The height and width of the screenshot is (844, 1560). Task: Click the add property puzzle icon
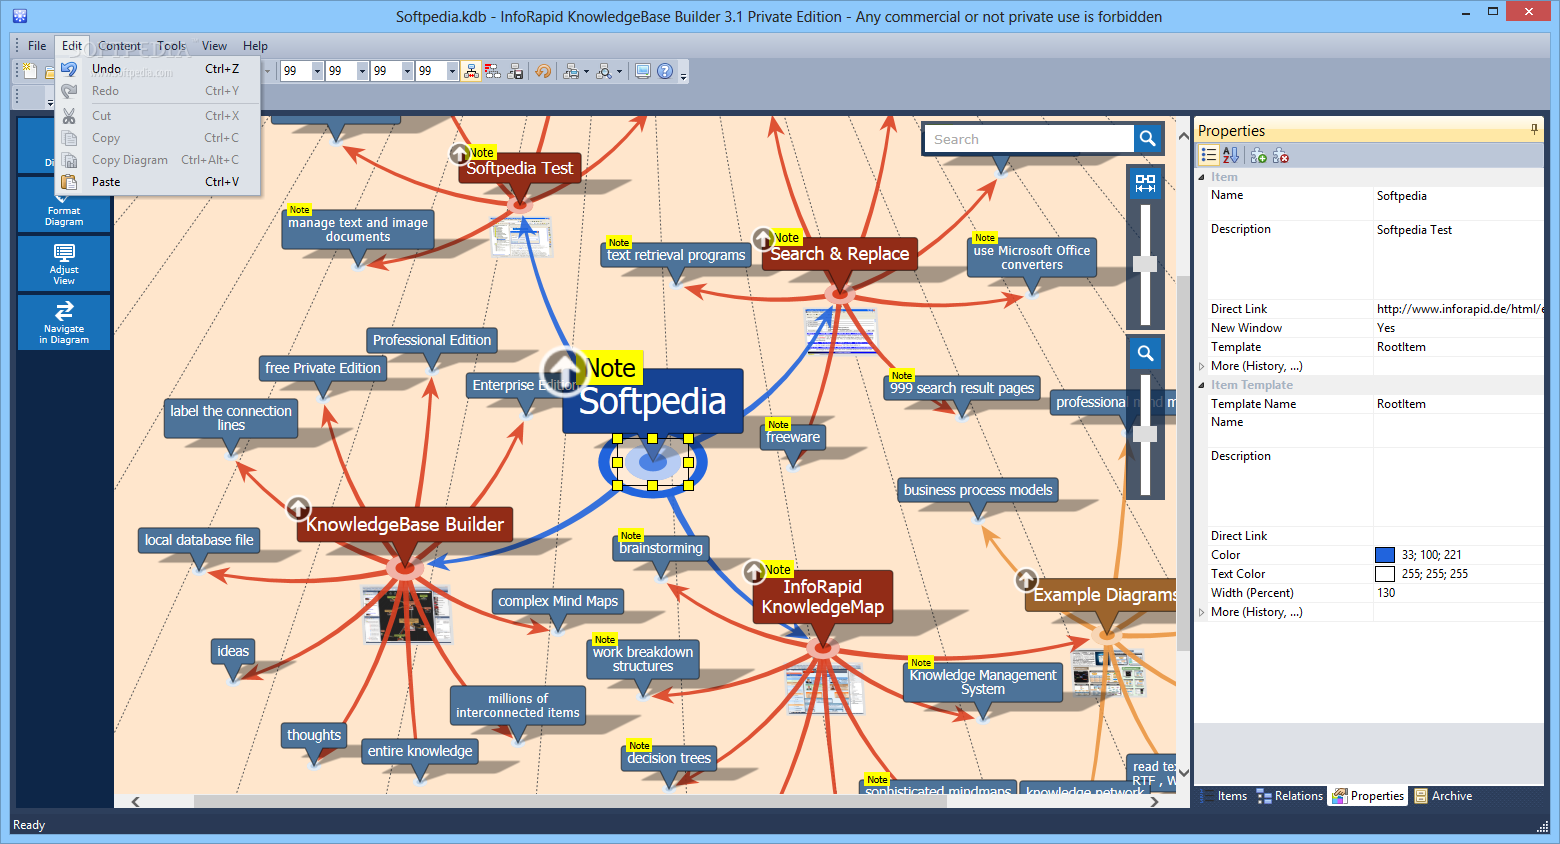point(1259,155)
